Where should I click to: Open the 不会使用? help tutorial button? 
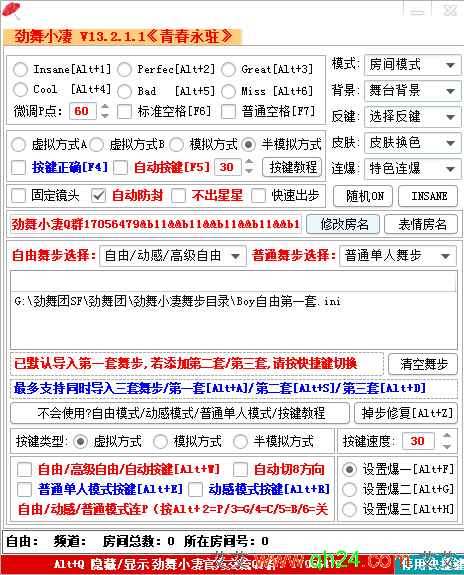pos(180,413)
